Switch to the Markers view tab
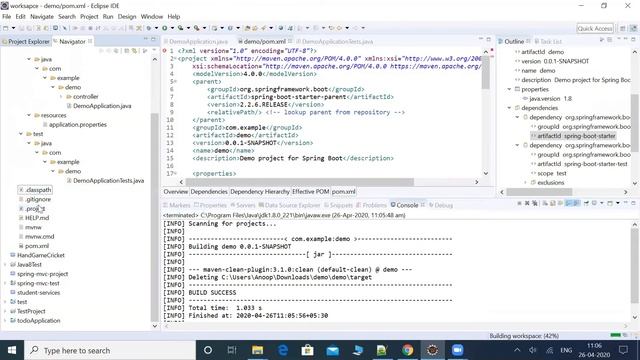This screenshot has width=640, height=360. coord(176,205)
